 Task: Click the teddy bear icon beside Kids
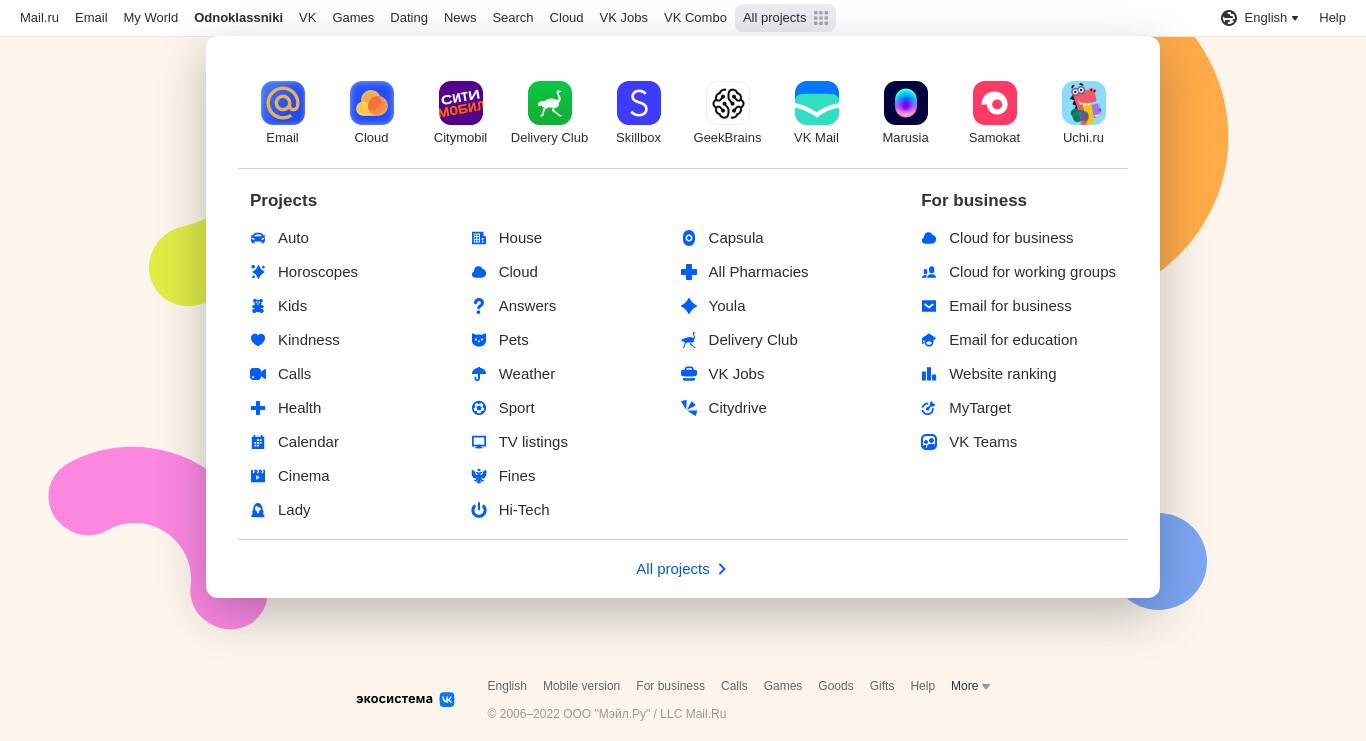258,306
